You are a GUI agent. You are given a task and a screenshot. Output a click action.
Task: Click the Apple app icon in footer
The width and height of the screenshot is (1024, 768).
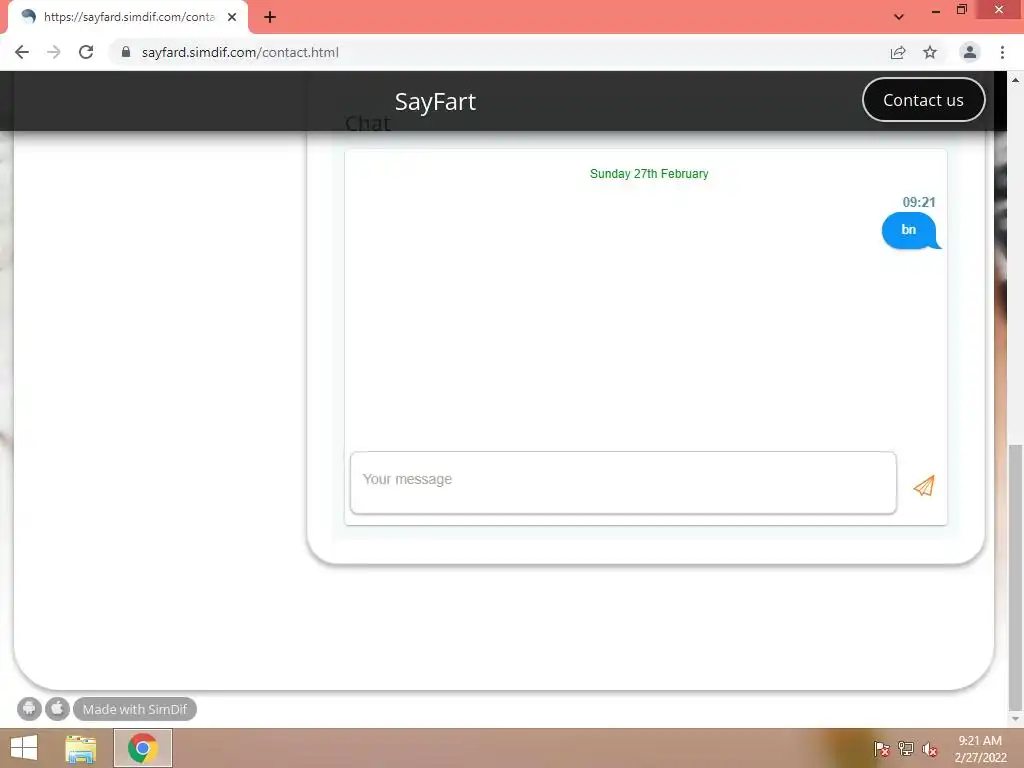coord(57,709)
